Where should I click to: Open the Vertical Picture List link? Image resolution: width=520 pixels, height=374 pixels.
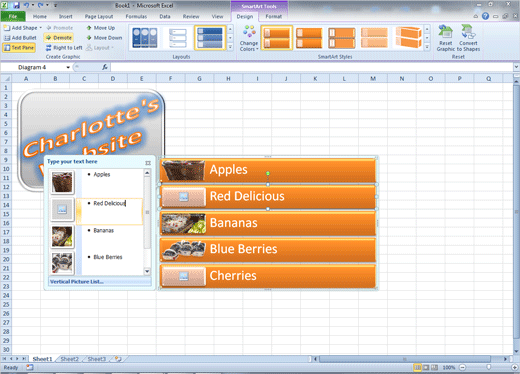[77, 282]
